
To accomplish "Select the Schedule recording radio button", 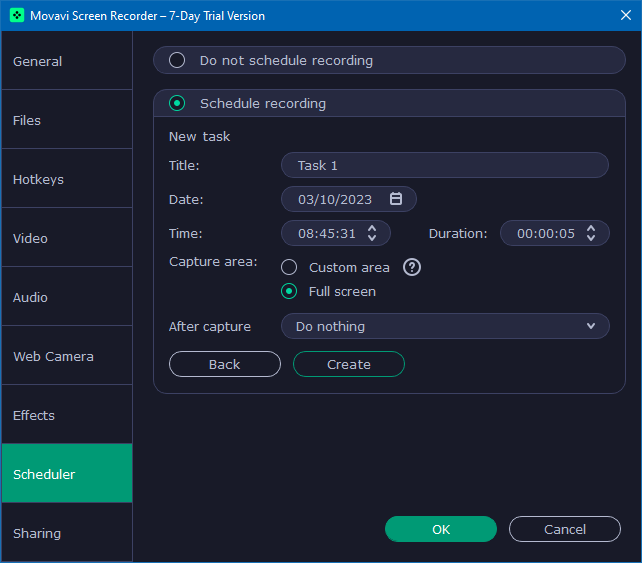I will point(177,103).
